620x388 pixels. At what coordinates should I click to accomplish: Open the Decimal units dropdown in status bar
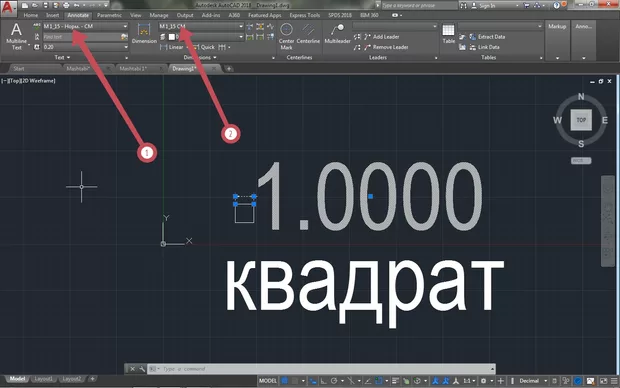[533, 381]
